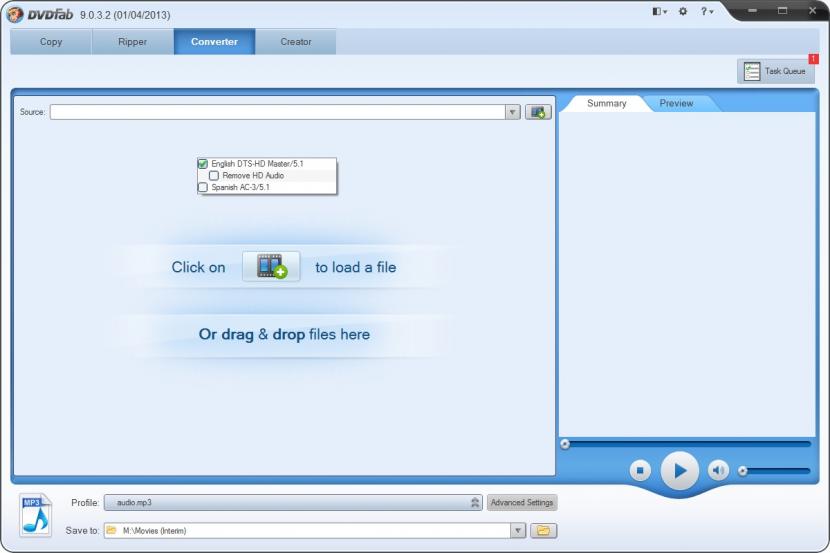Screen dimensions: 830x553
Task: Open the Preview tab
Action: (x=676, y=103)
